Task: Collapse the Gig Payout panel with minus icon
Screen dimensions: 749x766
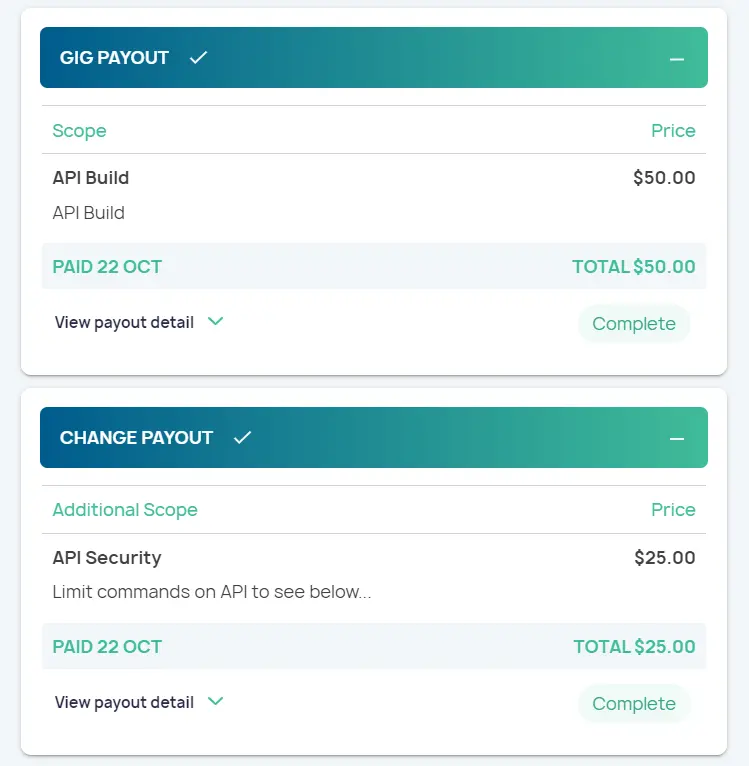Action: coord(677,59)
